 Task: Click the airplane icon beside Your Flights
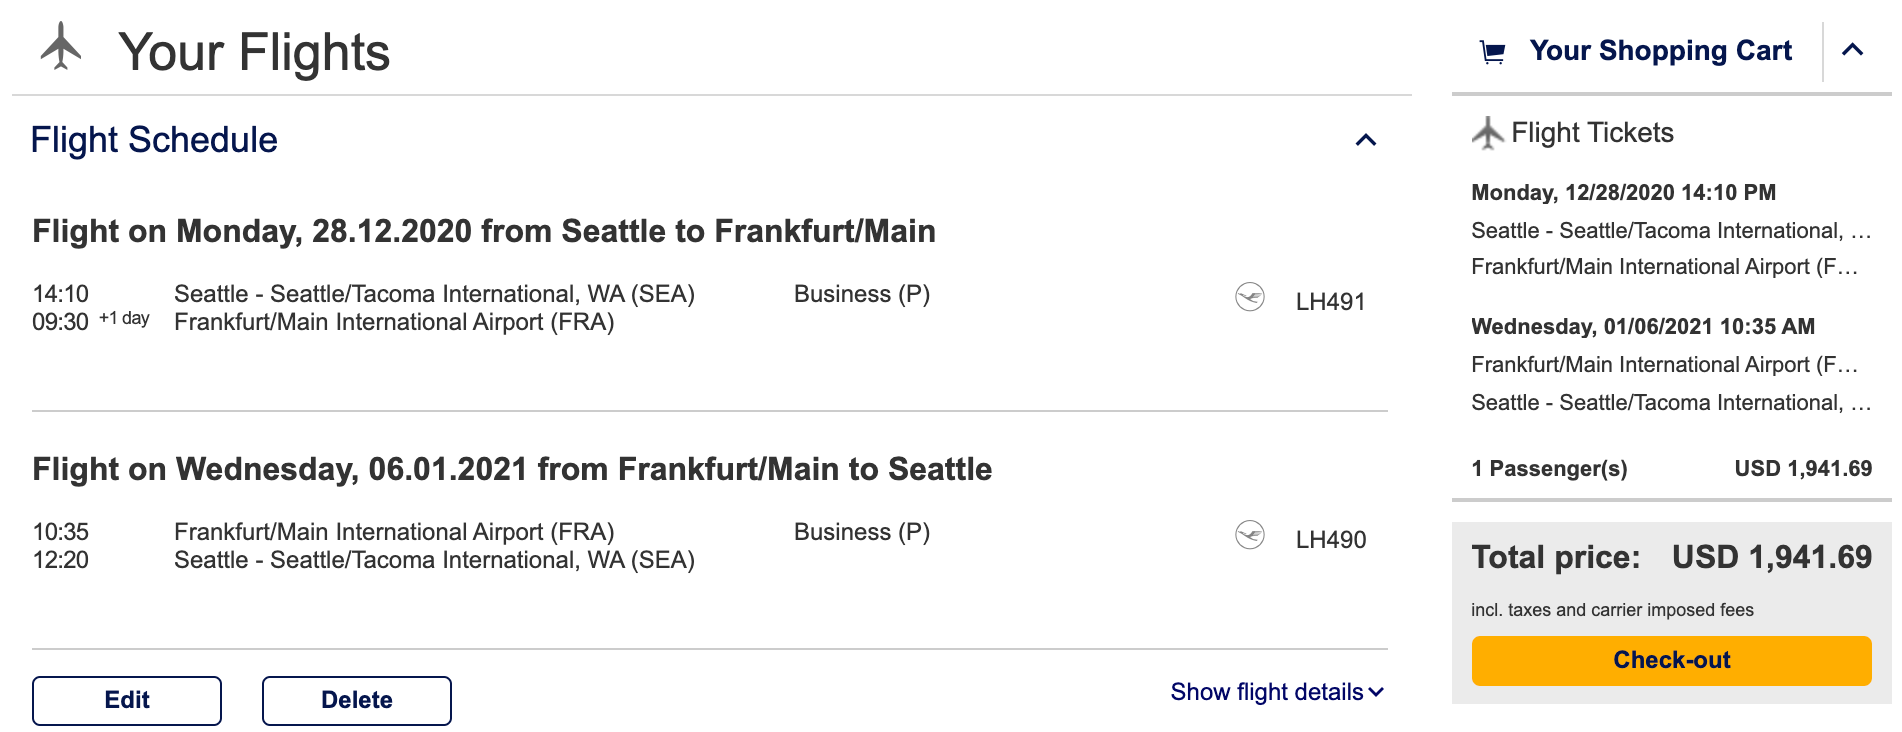61,47
